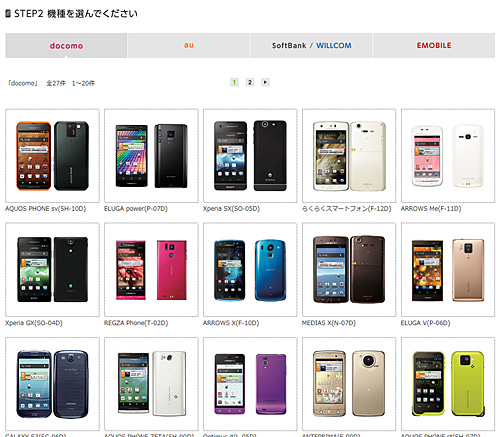This screenshot has width=500, height=437.
Task: Choose the ELUGA power (P-07D) thumbnail
Action: point(151,156)
